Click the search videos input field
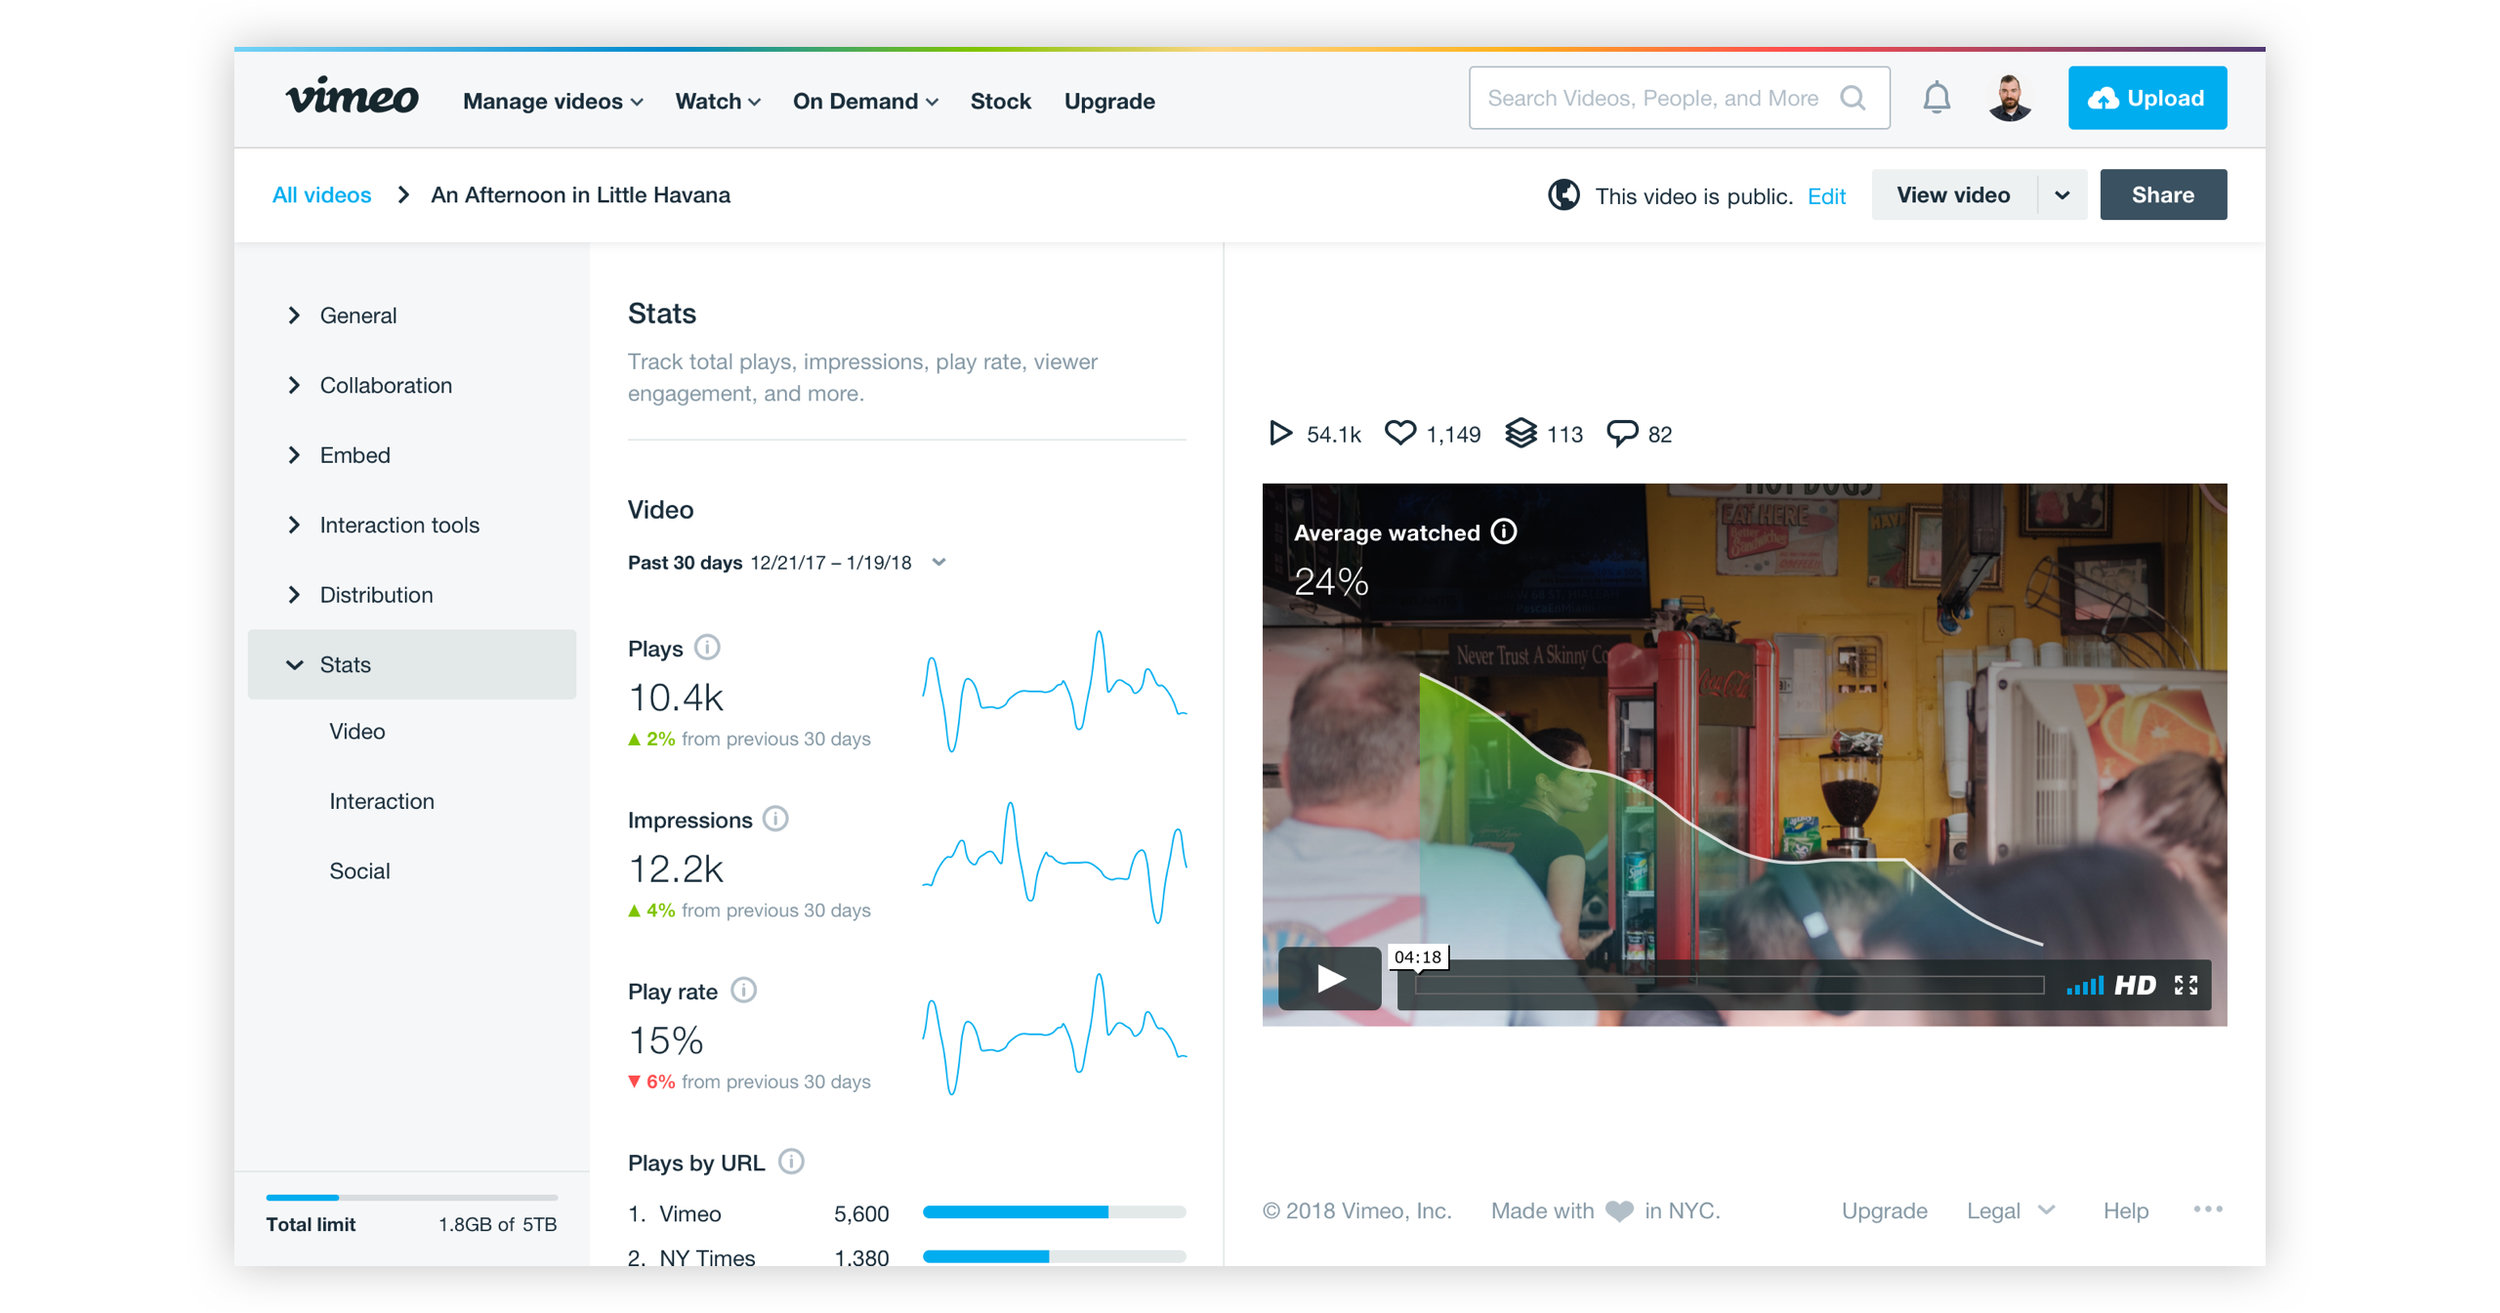The width and height of the screenshot is (2500, 1313). 1679,98
